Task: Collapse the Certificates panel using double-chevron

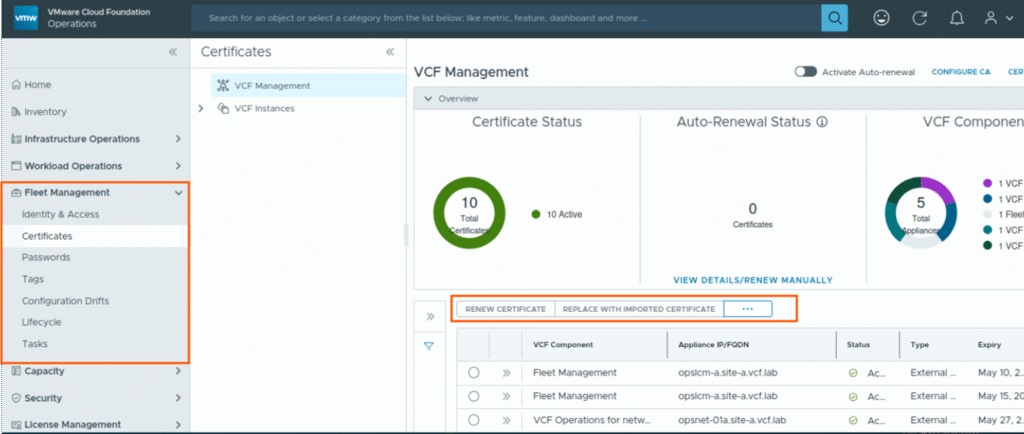Action: pos(389,52)
